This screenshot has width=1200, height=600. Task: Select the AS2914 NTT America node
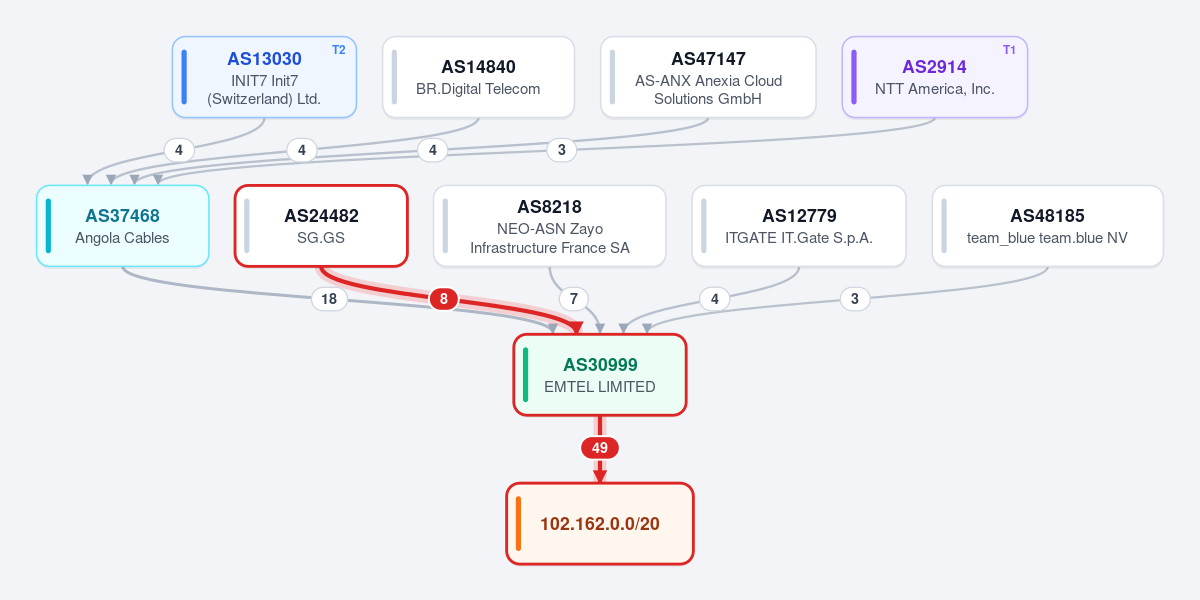point(935,77)
